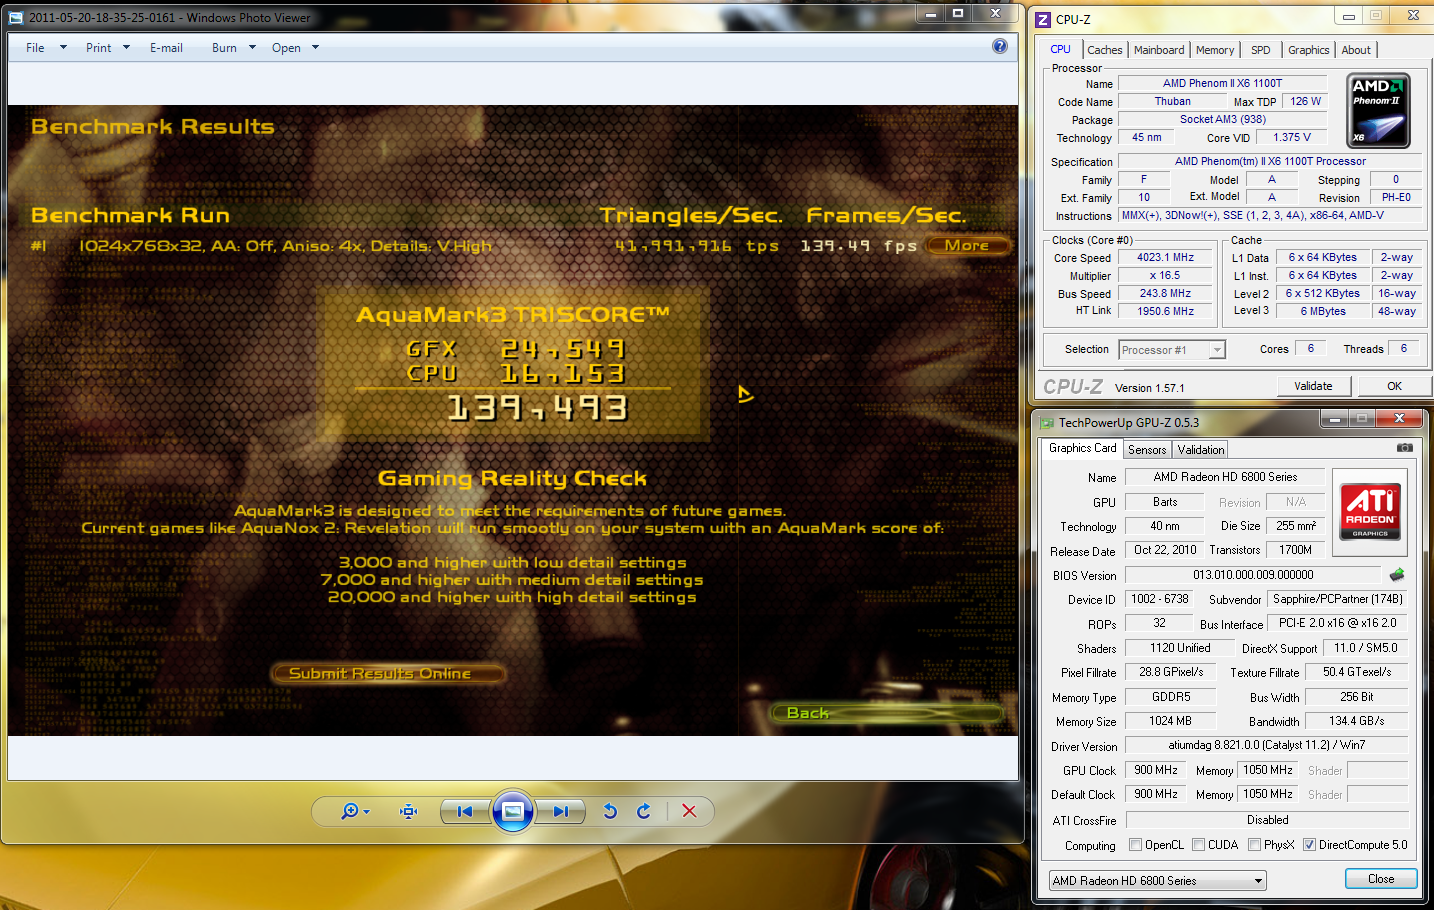Image resolution: width=1434 pixels, height=910 pixels.
Task: Open Photo Viewer help icon
Action: point(999,46)
